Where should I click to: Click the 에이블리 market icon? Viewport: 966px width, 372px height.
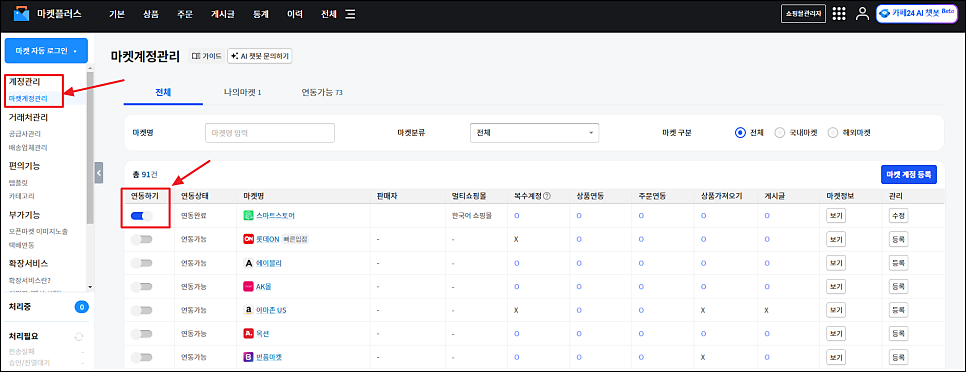click(248, 263)
